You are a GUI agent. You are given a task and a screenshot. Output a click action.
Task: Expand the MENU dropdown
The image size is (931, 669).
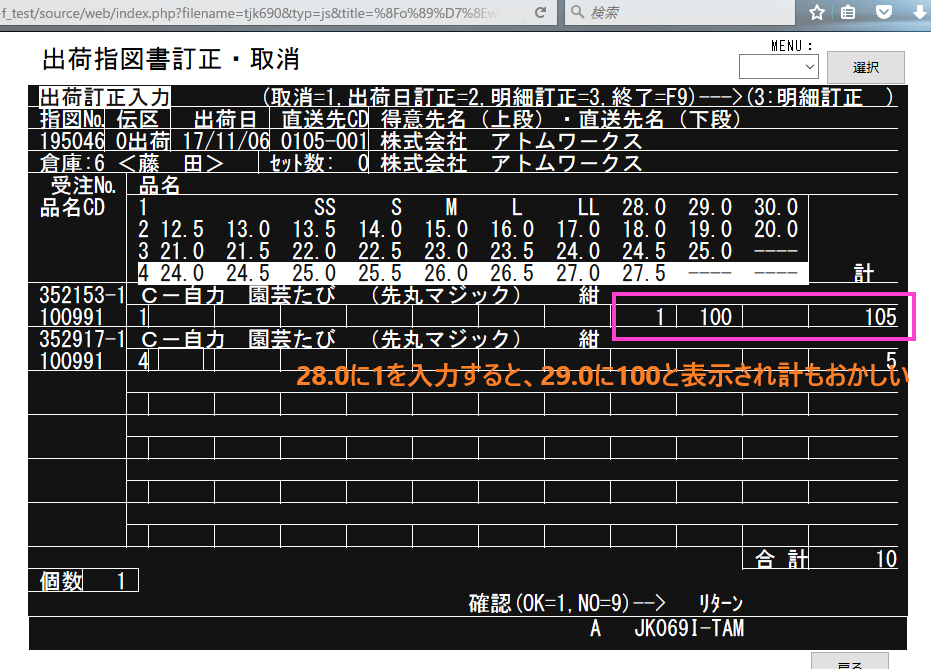click(778, 67)
